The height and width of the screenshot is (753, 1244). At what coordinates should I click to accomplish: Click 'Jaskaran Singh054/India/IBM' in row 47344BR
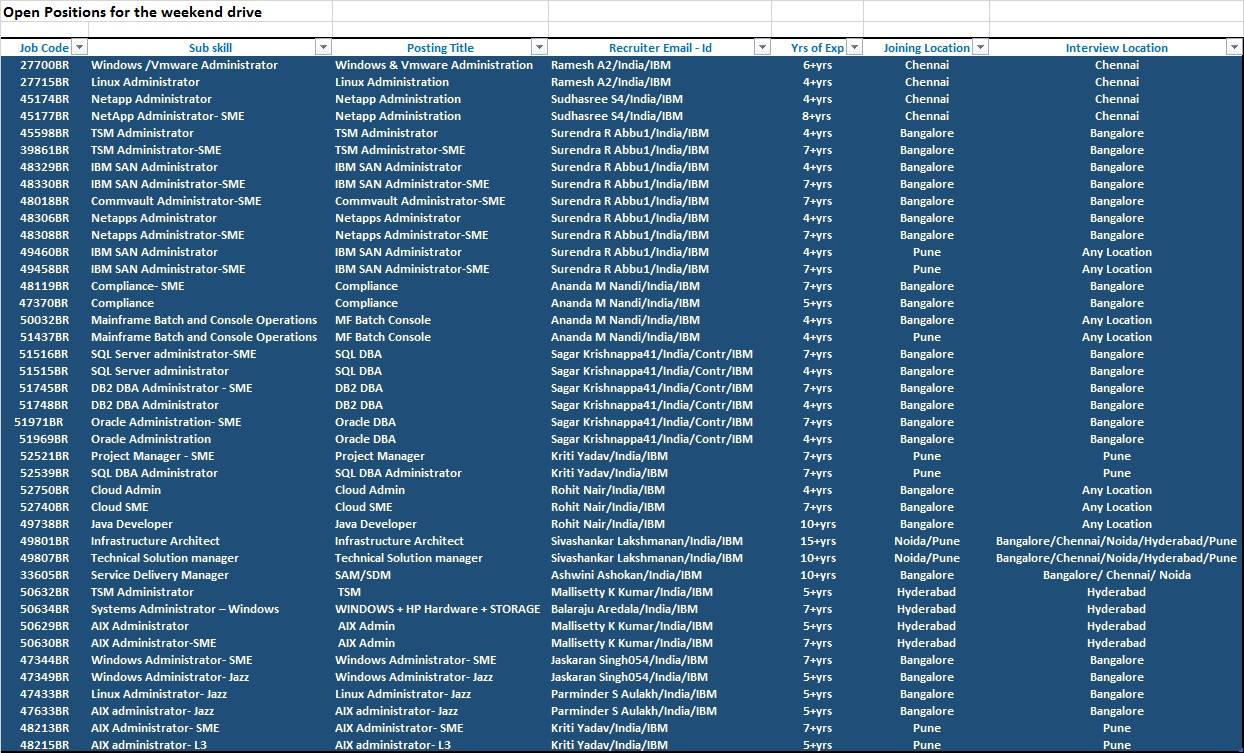pyautogui.click(x=629, y=660)
